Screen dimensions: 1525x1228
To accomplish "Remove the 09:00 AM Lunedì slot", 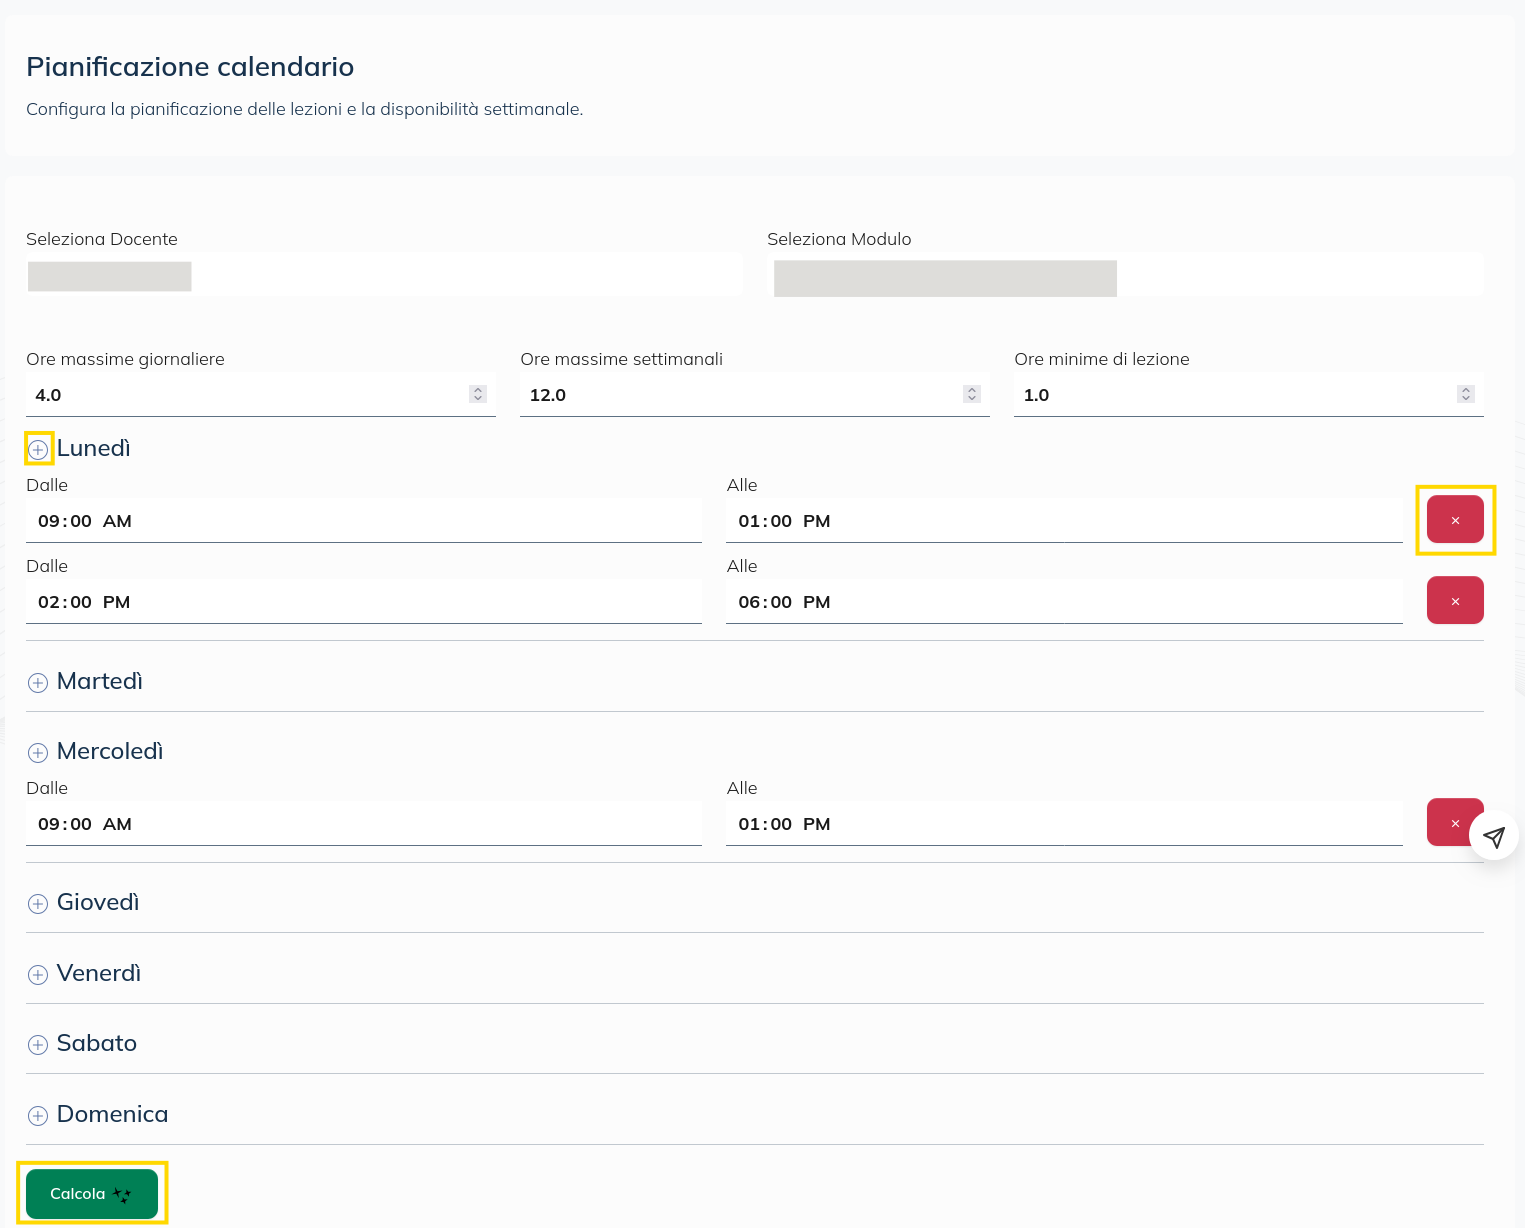I will 1455,519.
